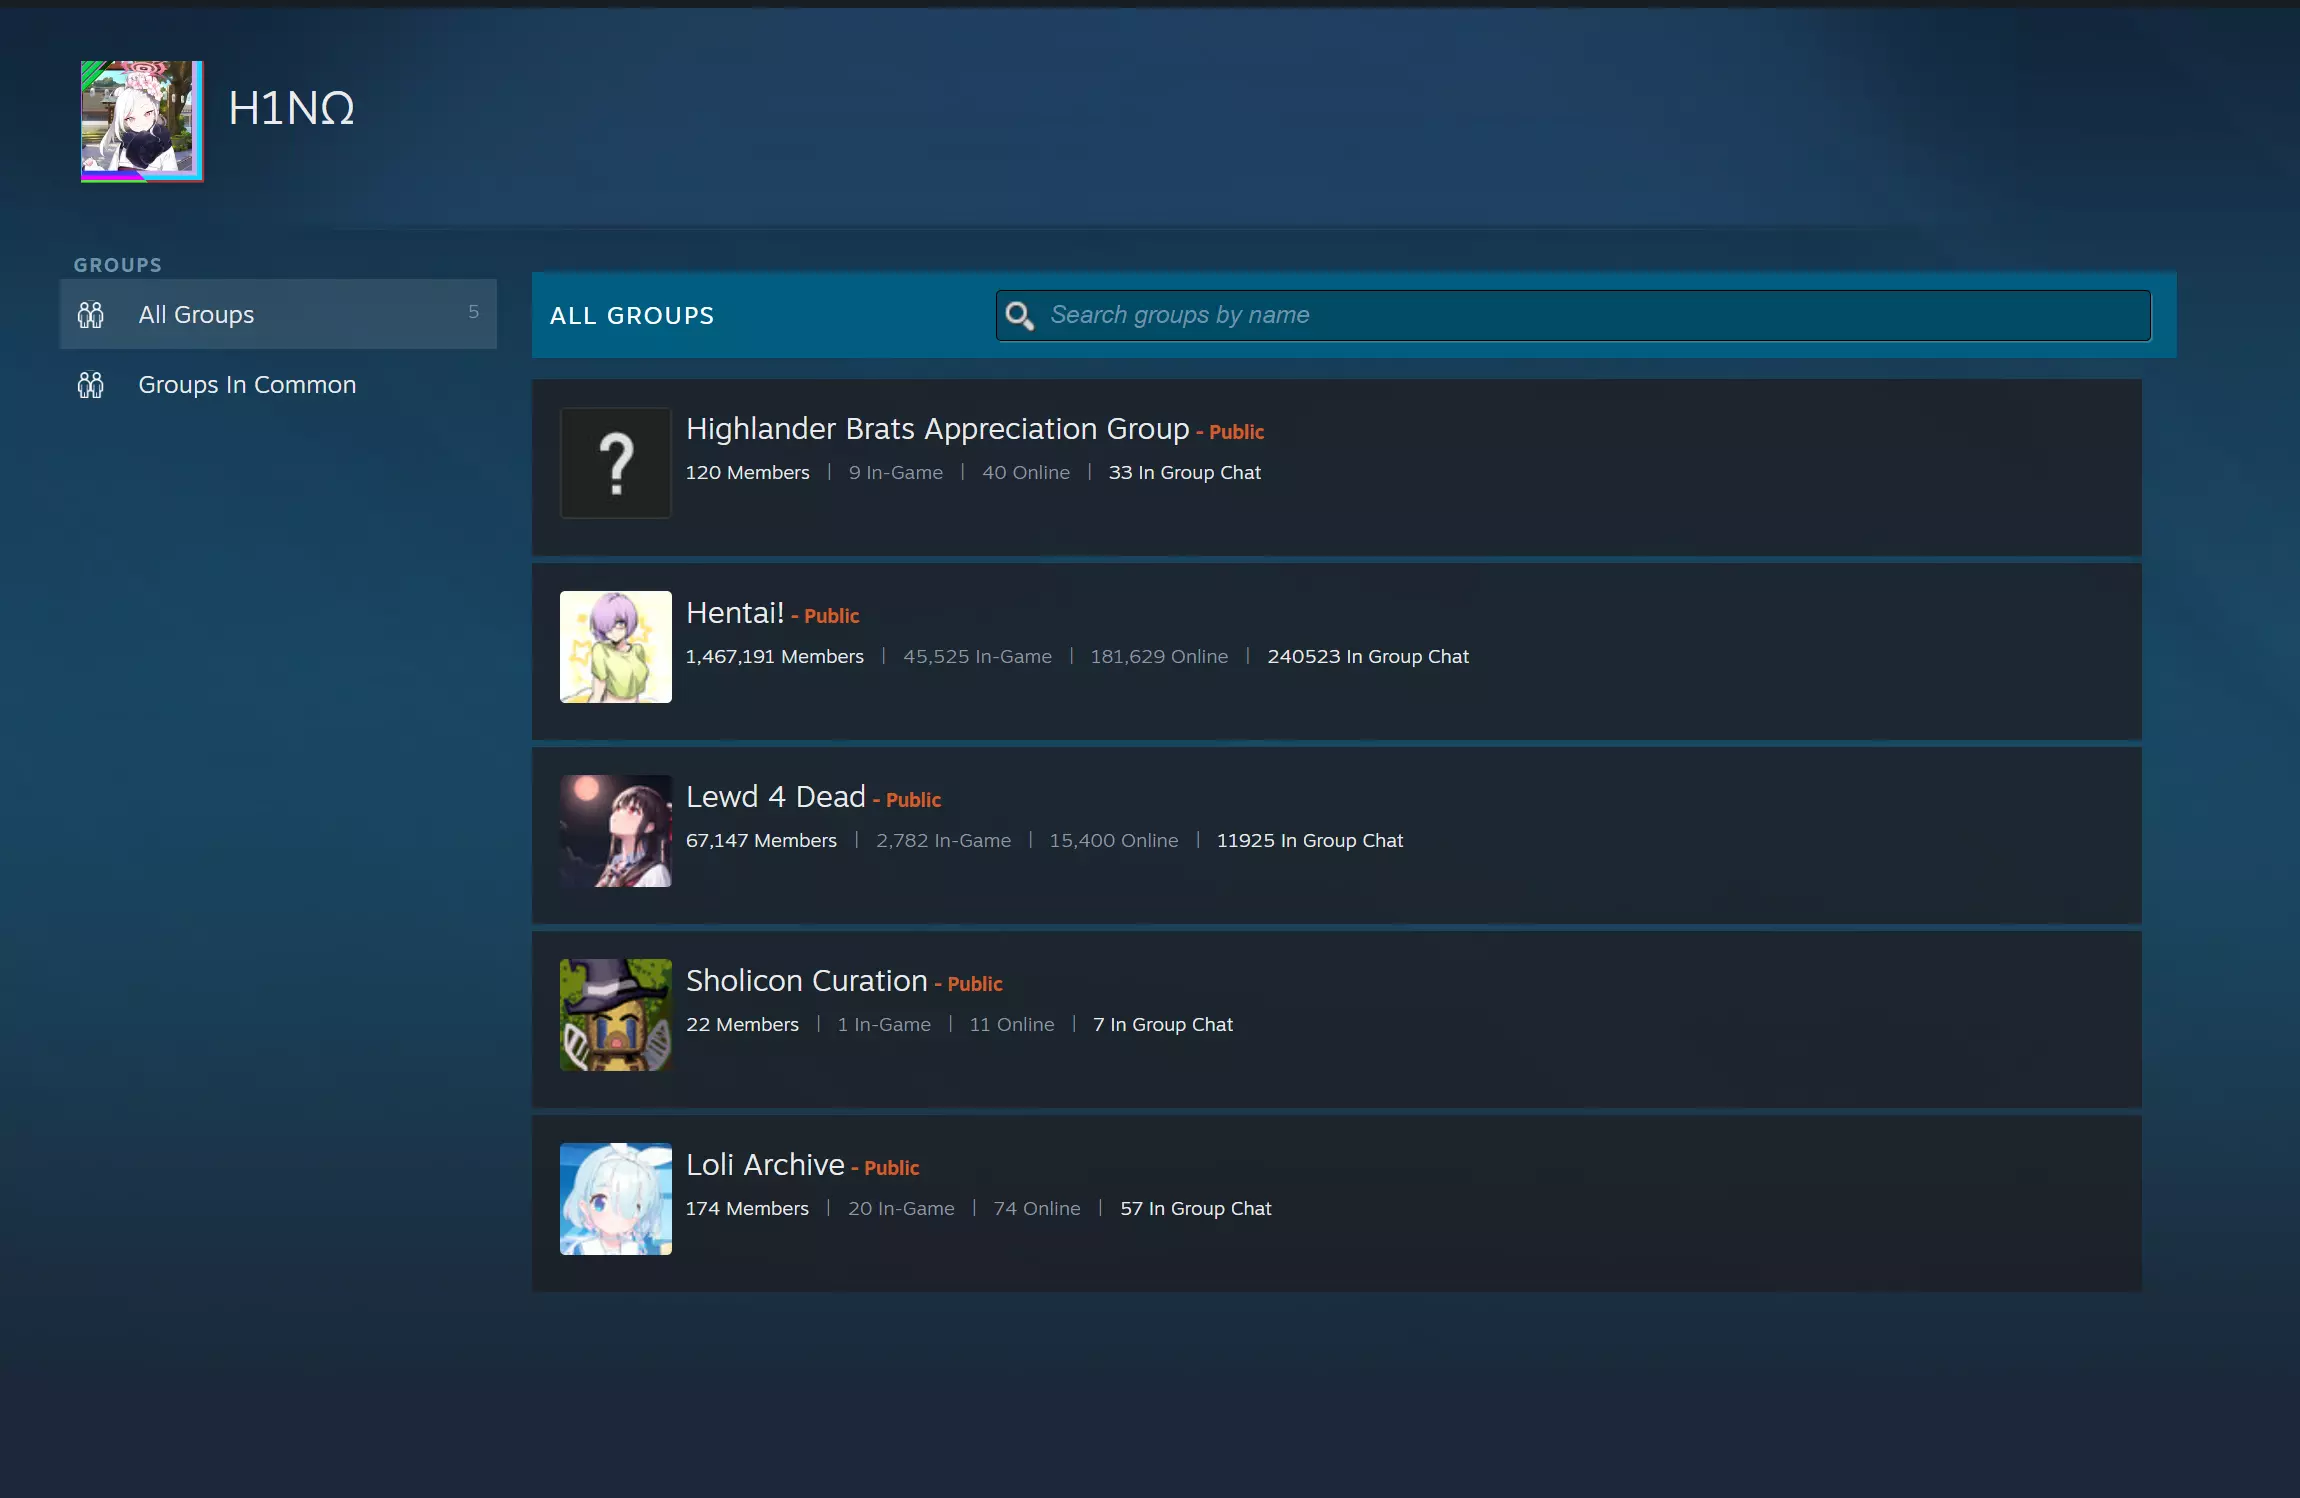Join the 240523 In Group Chat
The image size is (2300, 1498).
click(1368, 656)
